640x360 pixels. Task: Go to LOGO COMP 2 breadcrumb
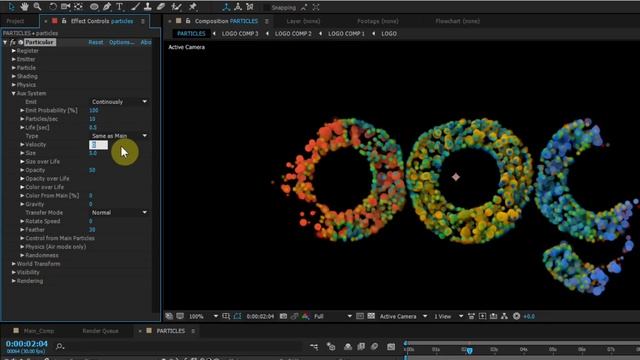[x=293, y=34]
